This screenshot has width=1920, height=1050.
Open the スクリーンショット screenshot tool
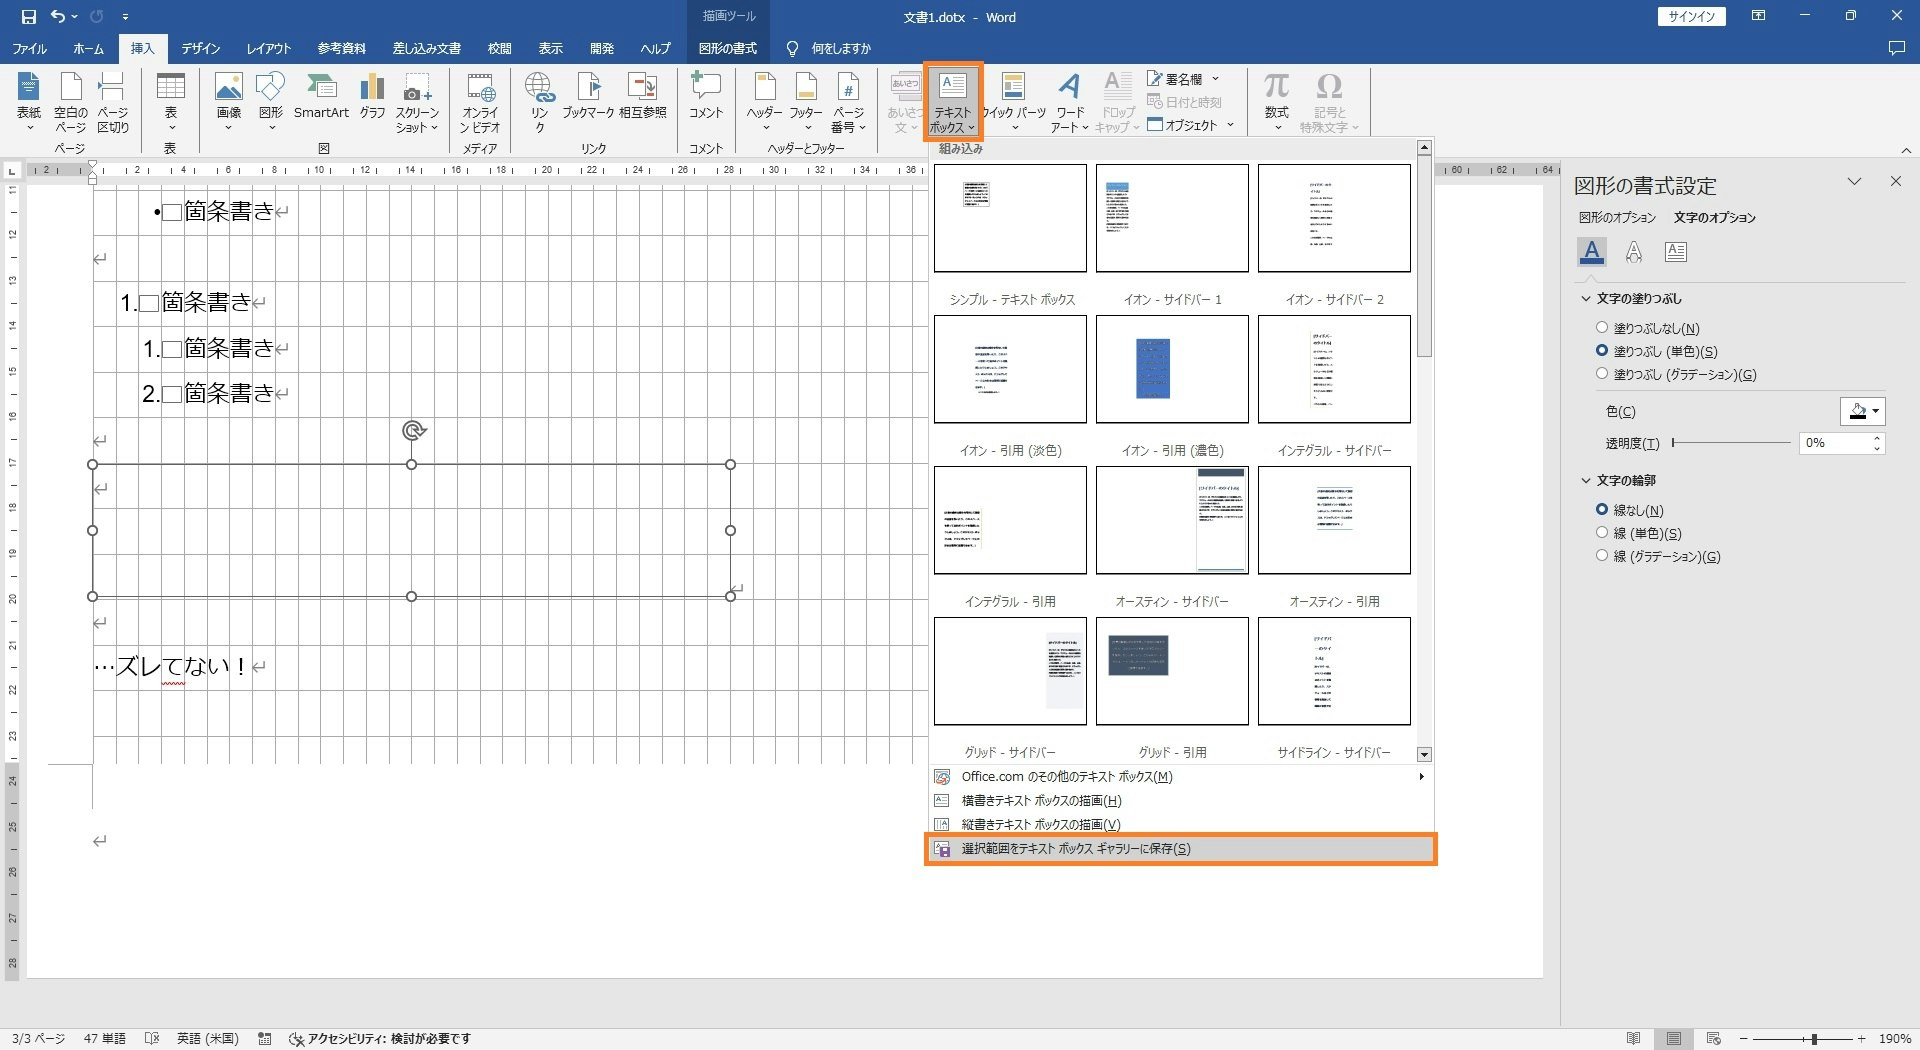pos(417,102)
